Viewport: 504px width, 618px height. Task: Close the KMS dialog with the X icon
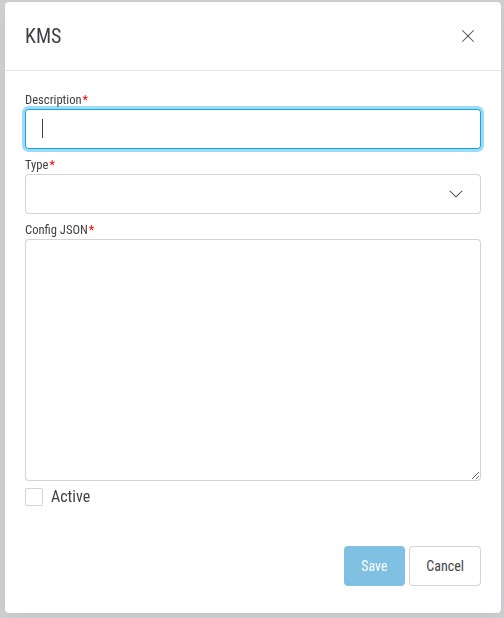[x=468, y=36]
